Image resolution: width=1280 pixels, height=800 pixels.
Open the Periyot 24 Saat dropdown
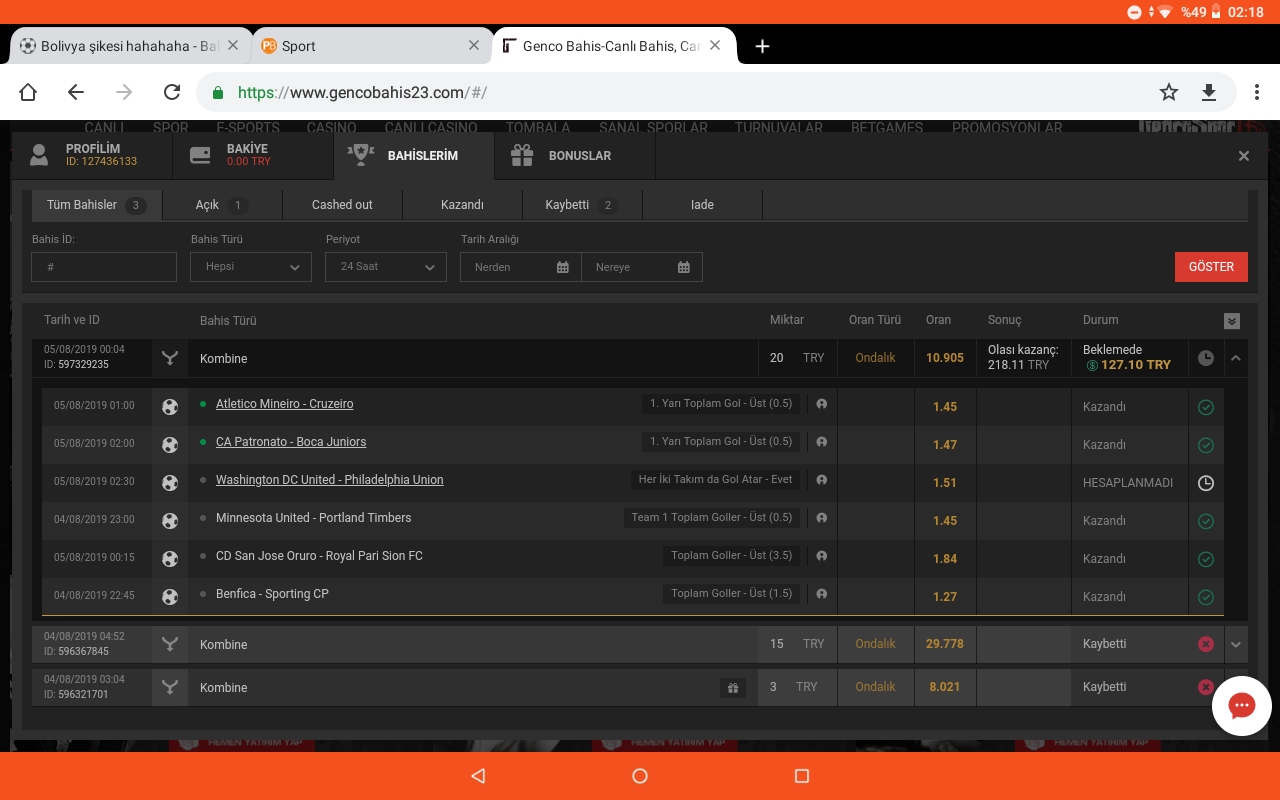(x=386, y=267)
